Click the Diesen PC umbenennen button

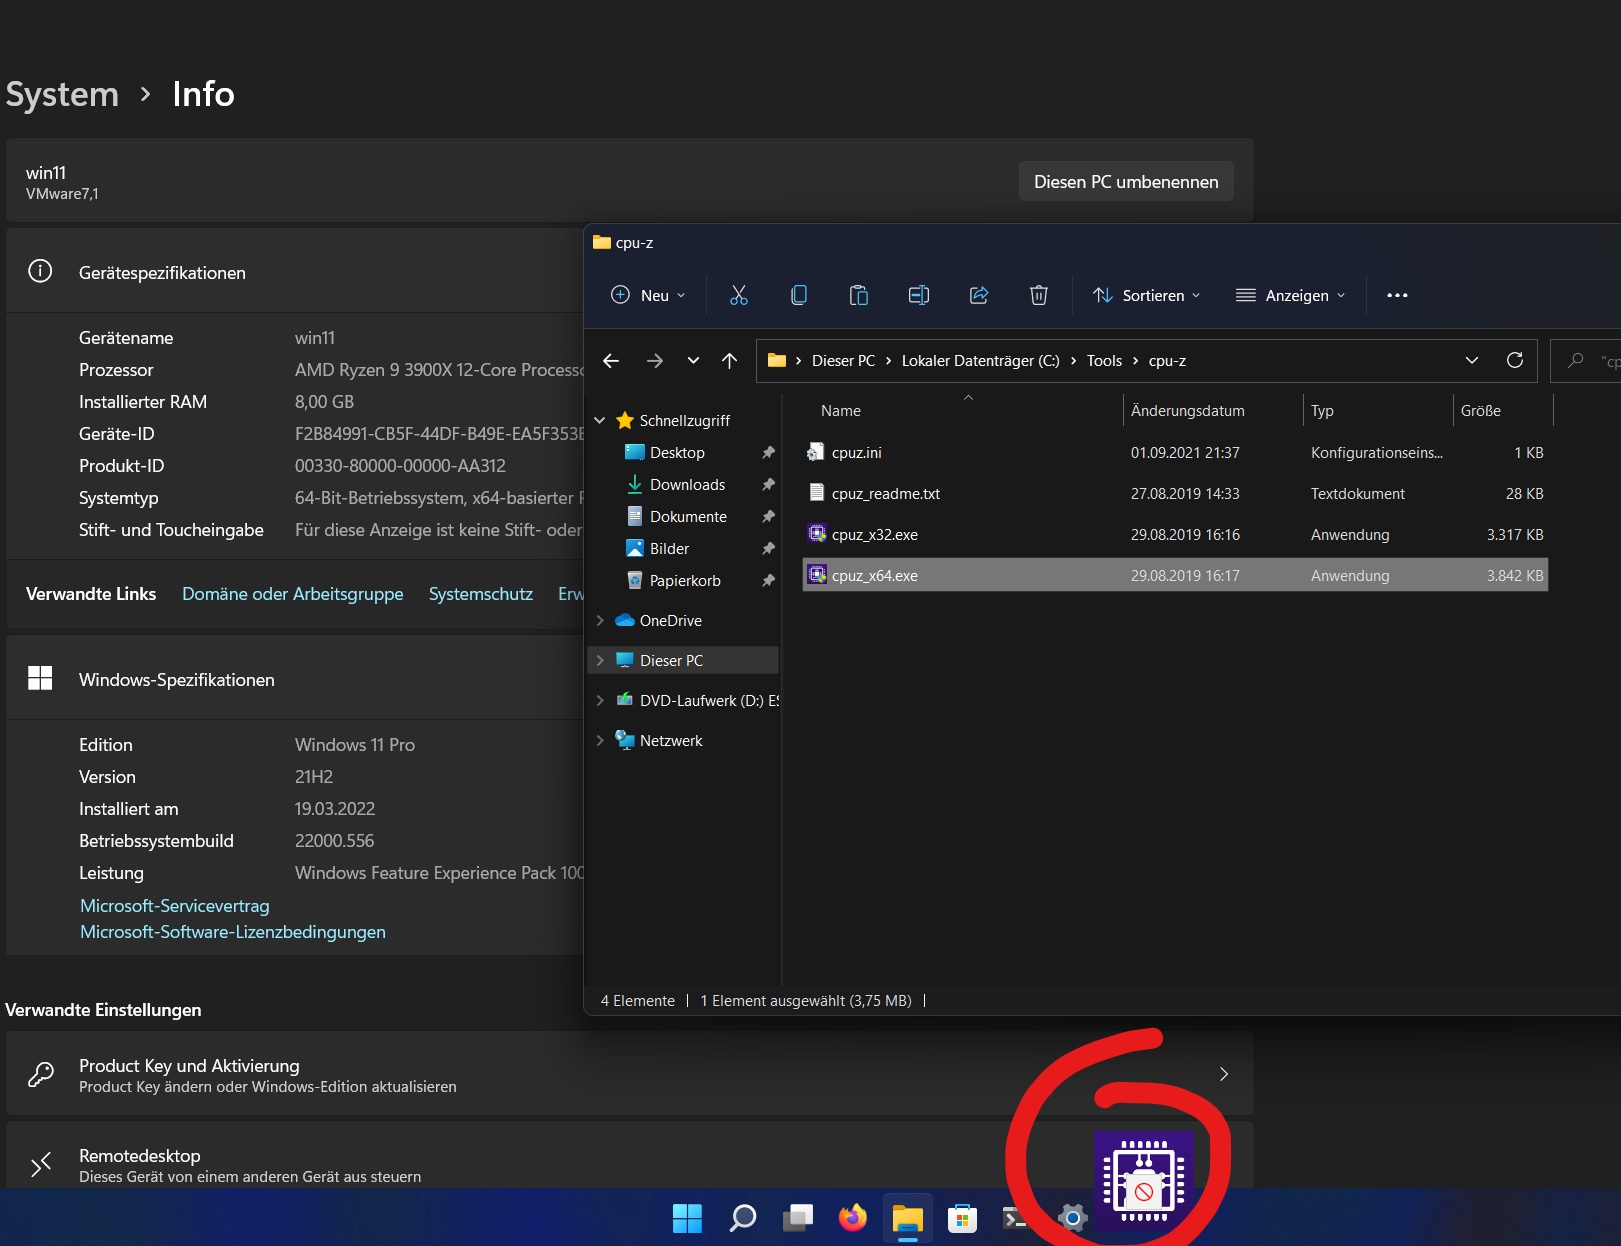tap(1125, 181)
